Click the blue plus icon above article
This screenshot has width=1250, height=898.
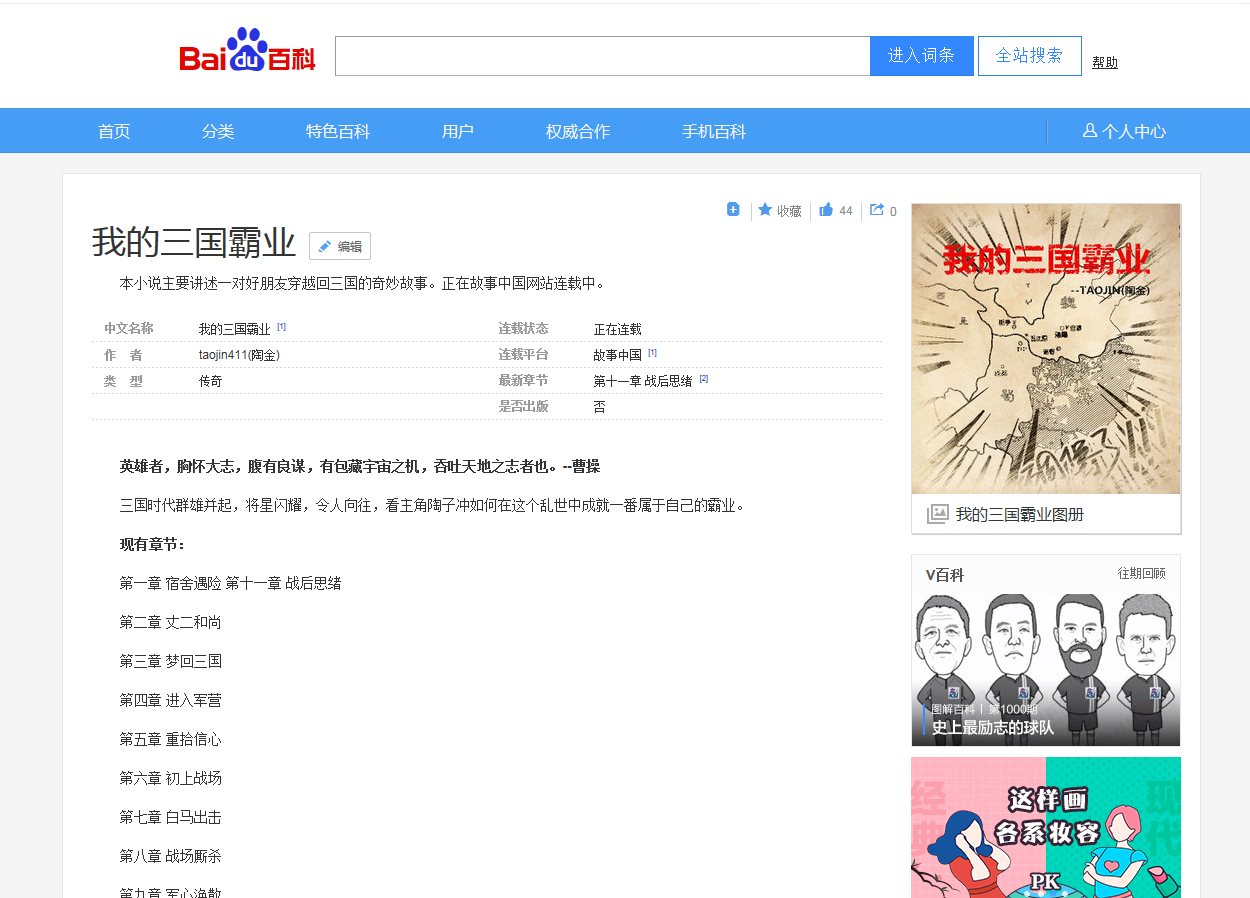(733, 210)
